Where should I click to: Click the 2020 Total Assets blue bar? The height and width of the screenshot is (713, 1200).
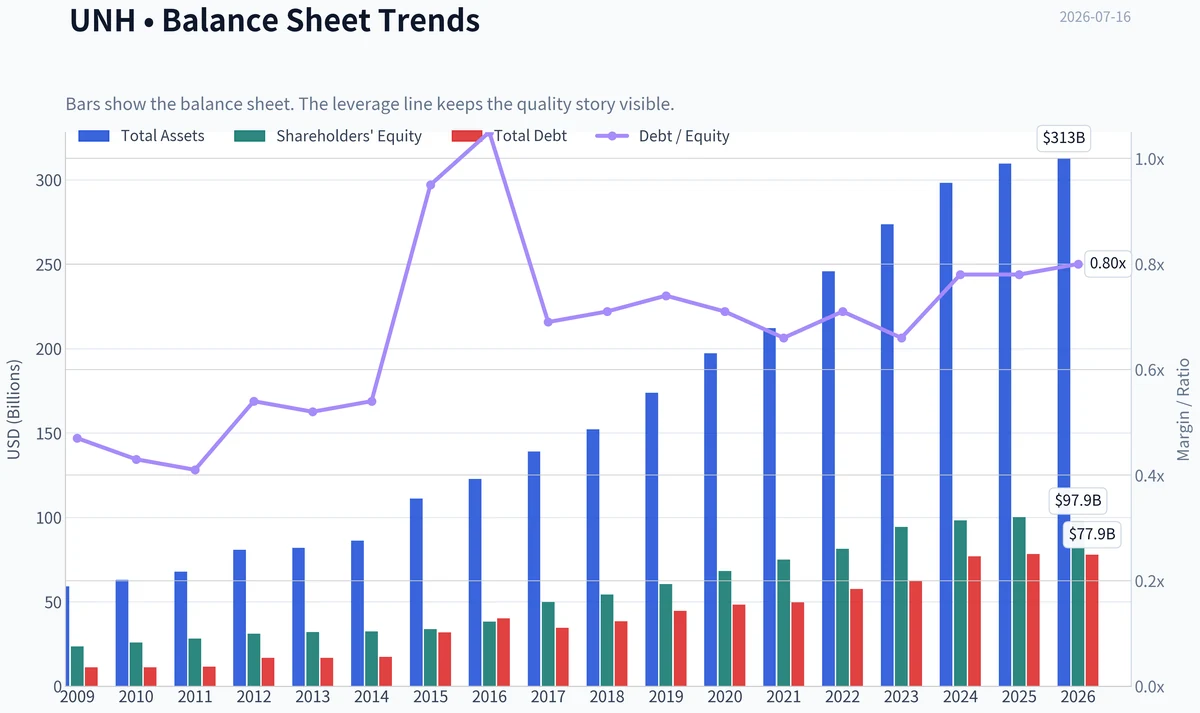(711, 520)
